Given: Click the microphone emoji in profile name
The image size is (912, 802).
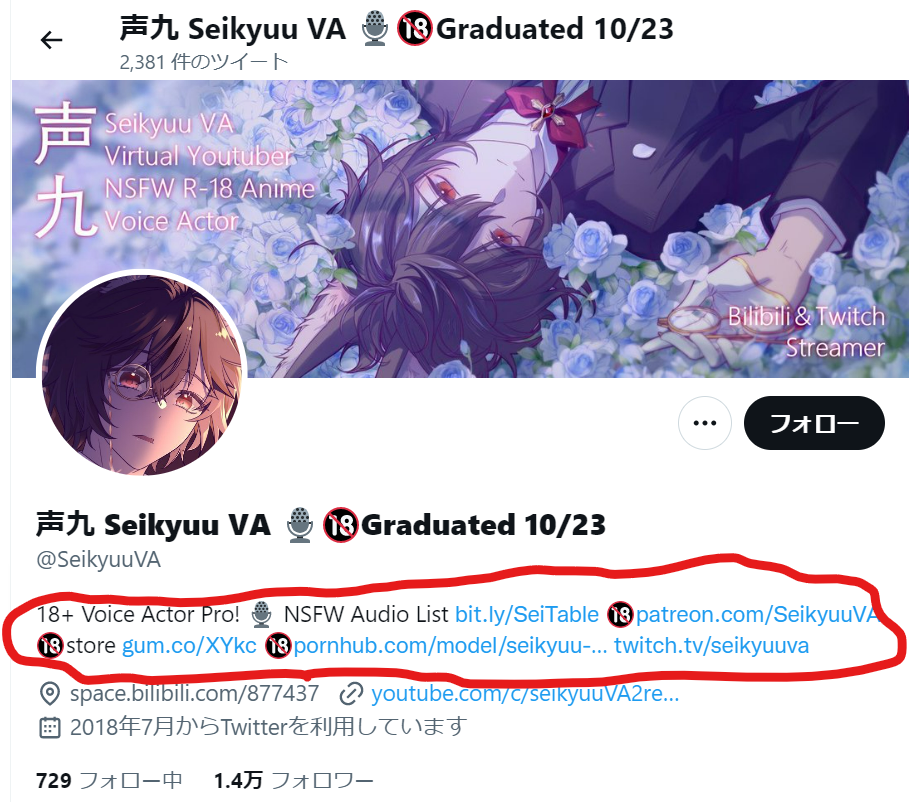Looking at the screenshot, I should (x=300, y=525).
